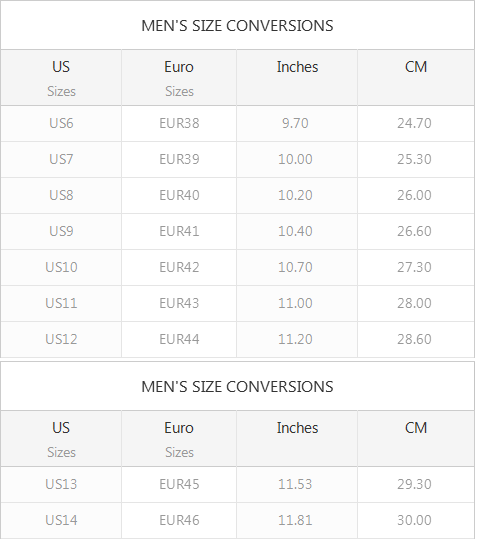Click the 30.00 CM value
Viewport: 477px width, 541px height.
coord(414,520)
